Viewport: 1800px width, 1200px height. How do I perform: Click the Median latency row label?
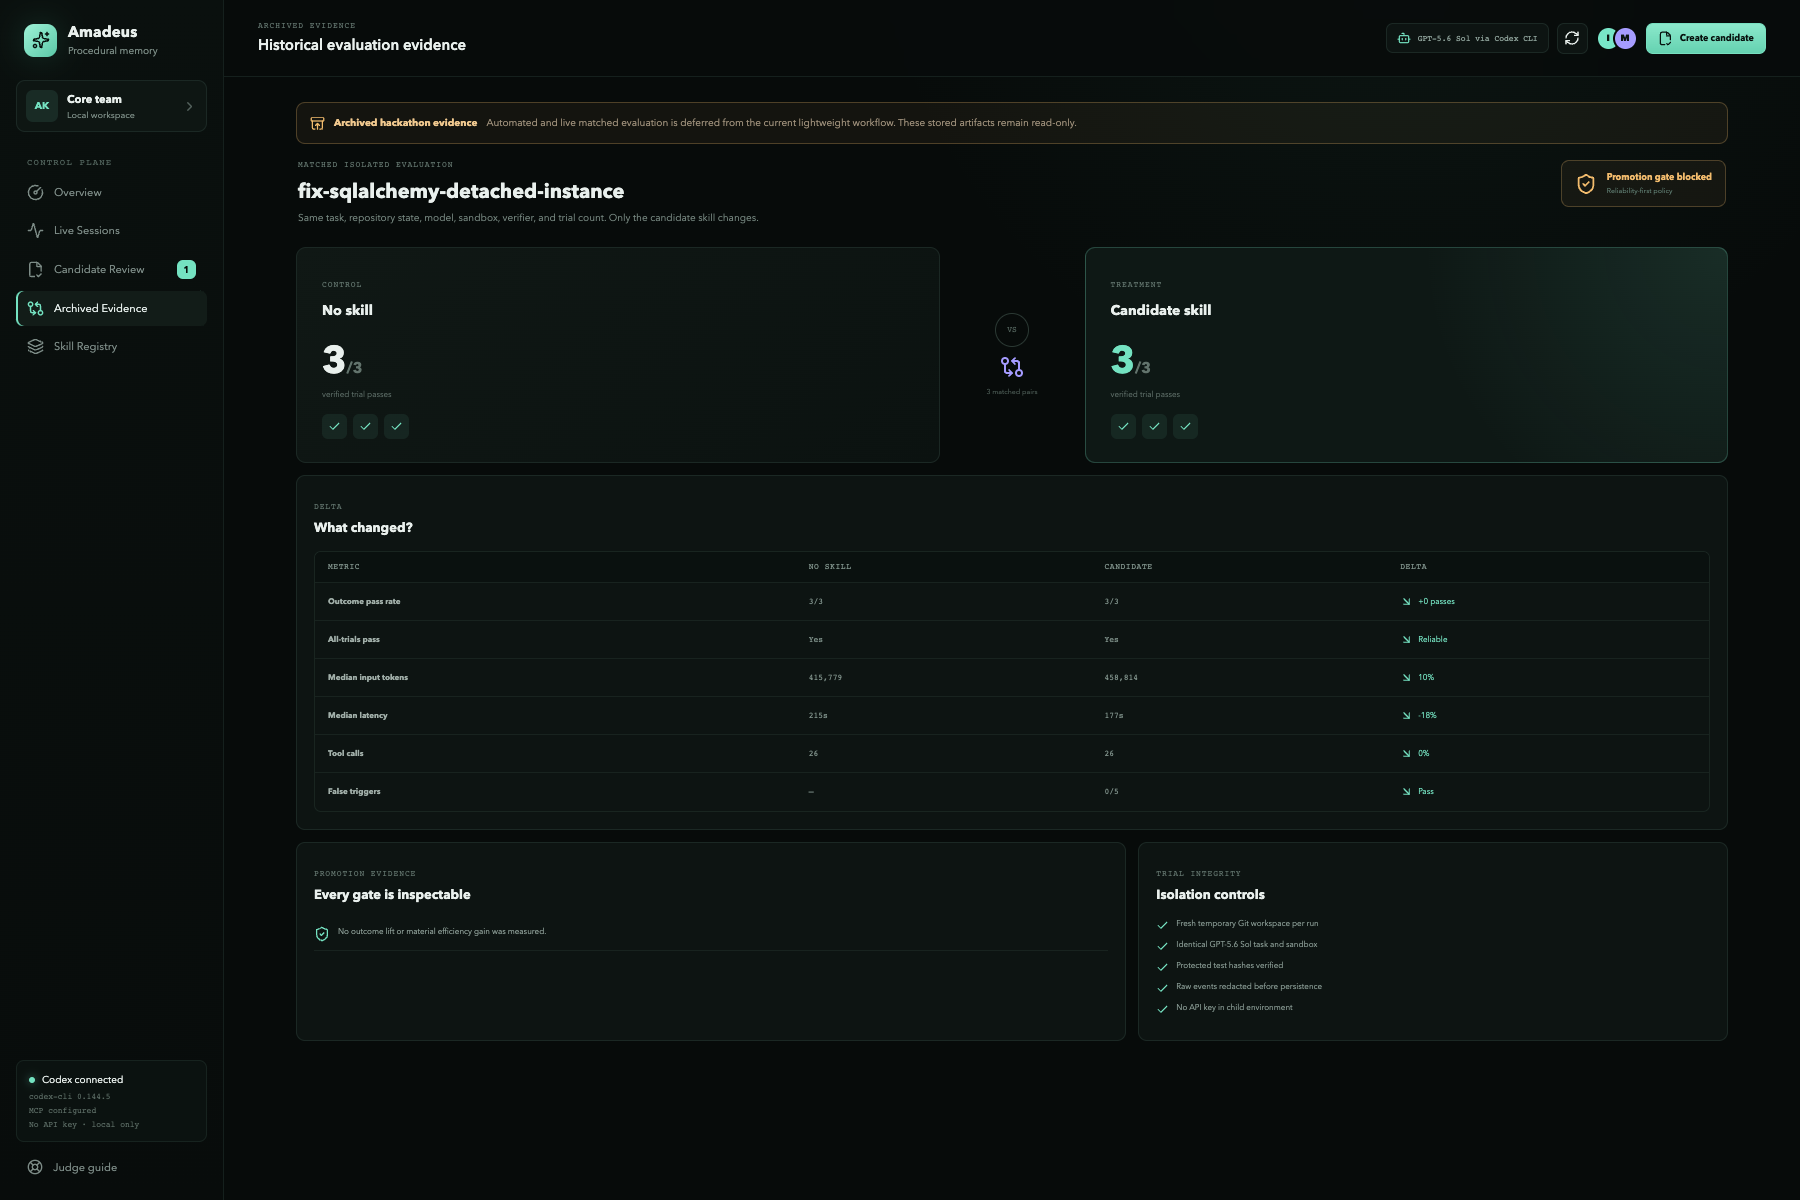[x=357, y=715]
